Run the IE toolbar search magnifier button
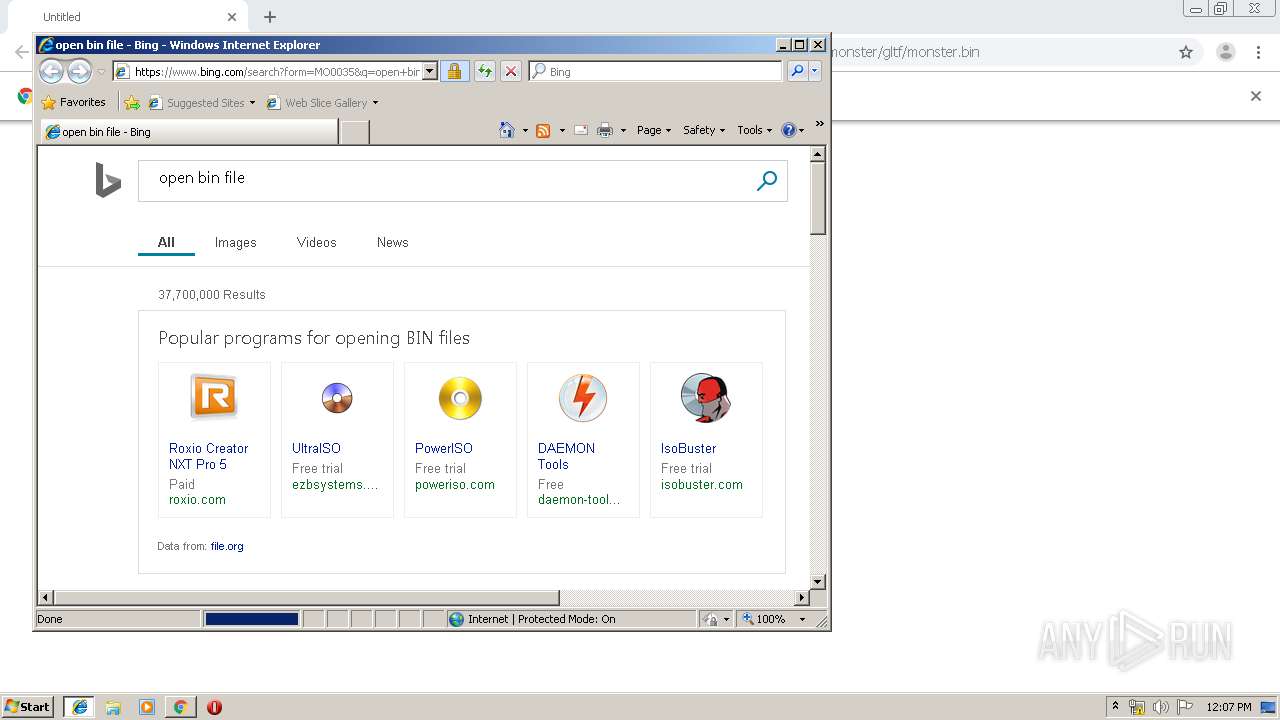The image size is (1280, 720). coord(797,71)
